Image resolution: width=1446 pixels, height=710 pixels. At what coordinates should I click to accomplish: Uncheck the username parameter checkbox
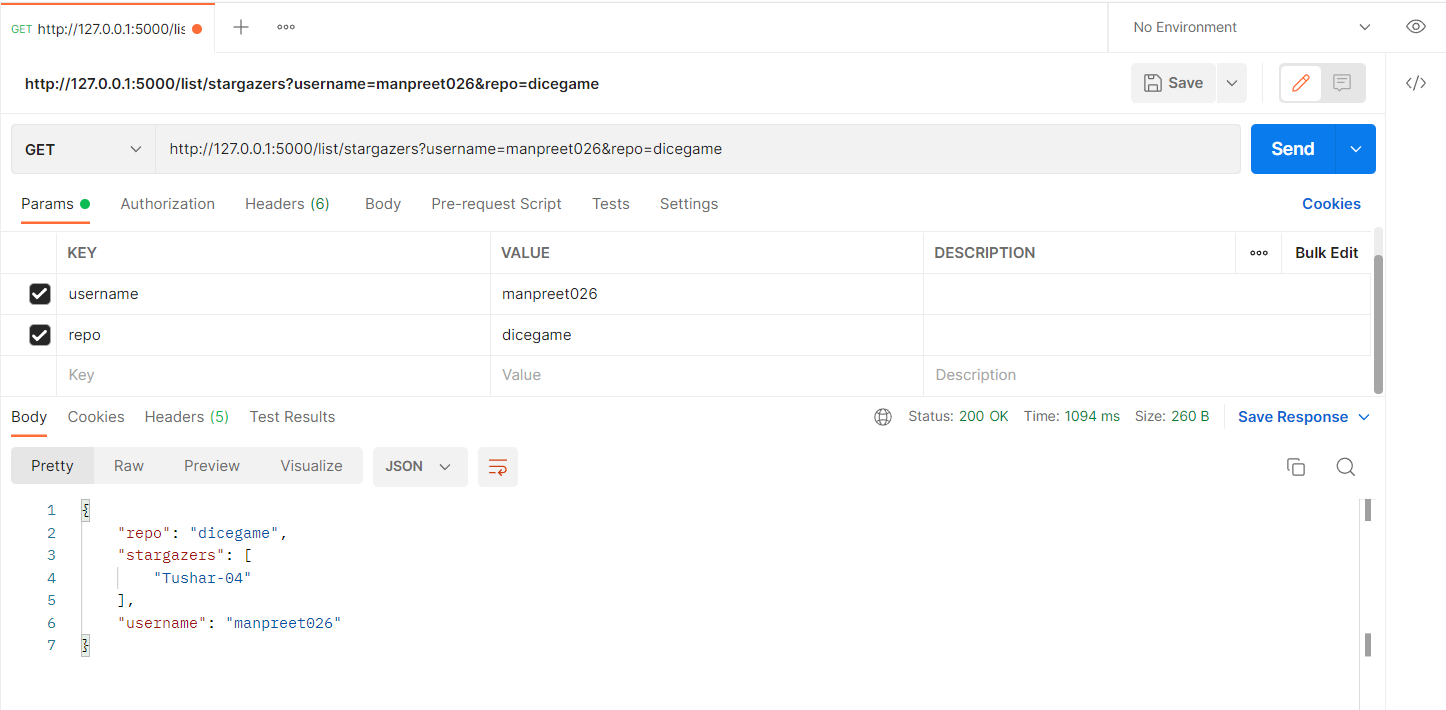[x=40, y=293]
